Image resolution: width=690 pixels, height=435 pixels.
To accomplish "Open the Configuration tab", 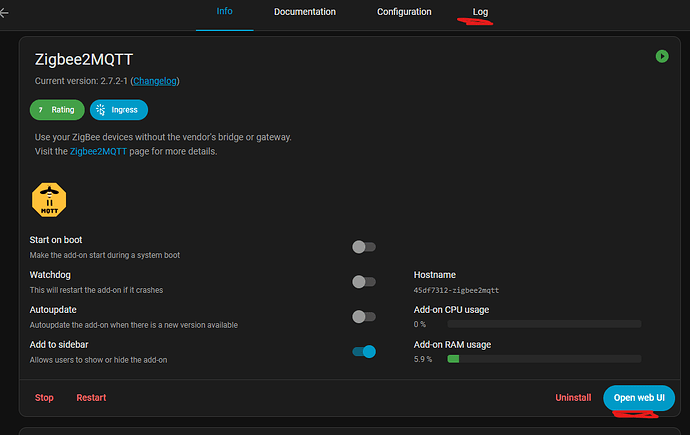I will (x=404, y=12).
